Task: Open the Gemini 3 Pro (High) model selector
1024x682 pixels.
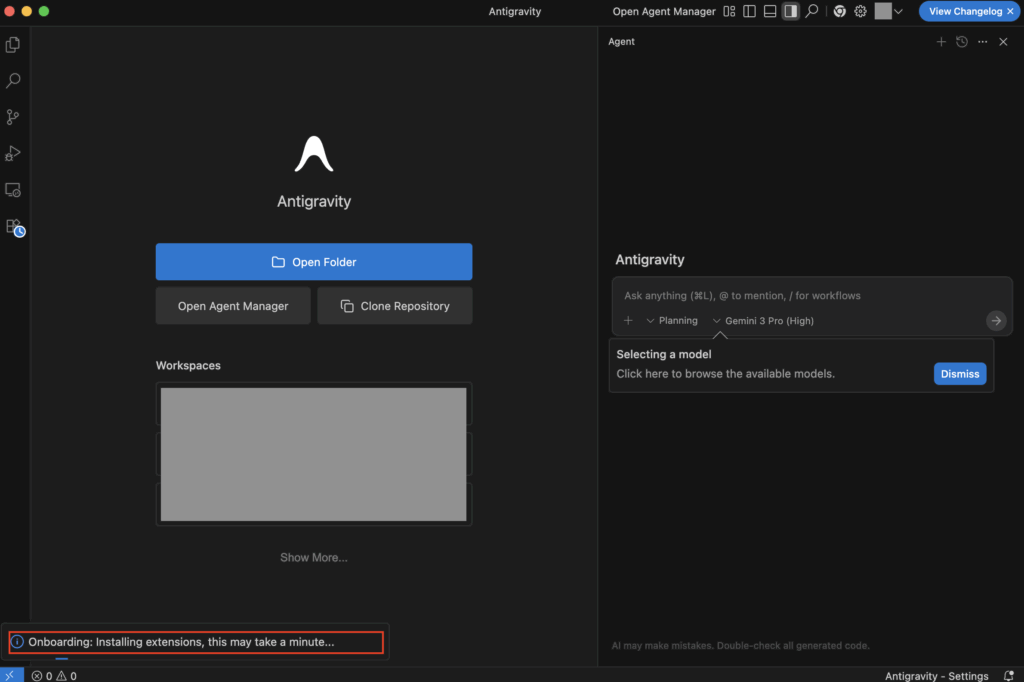Action: click(763, 321)
